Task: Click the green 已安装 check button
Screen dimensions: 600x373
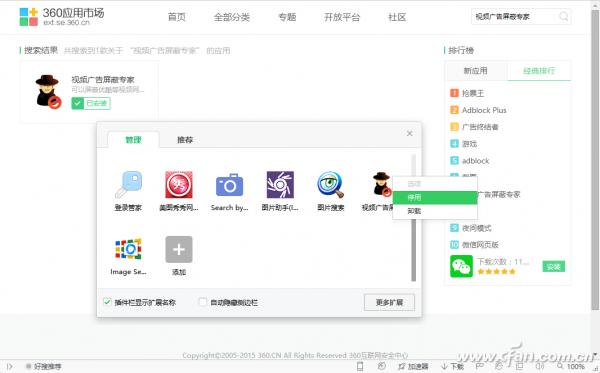Action: pos(91,103)
